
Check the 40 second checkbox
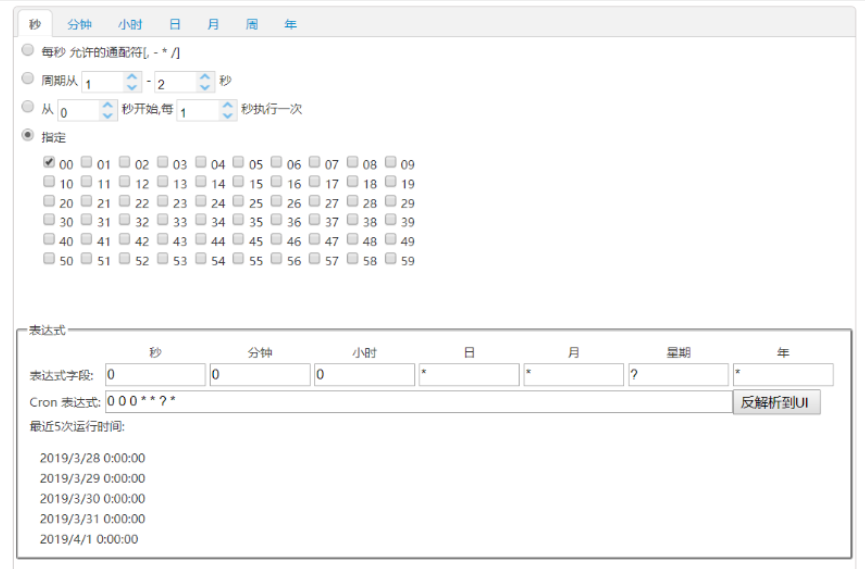coord(49,239)
